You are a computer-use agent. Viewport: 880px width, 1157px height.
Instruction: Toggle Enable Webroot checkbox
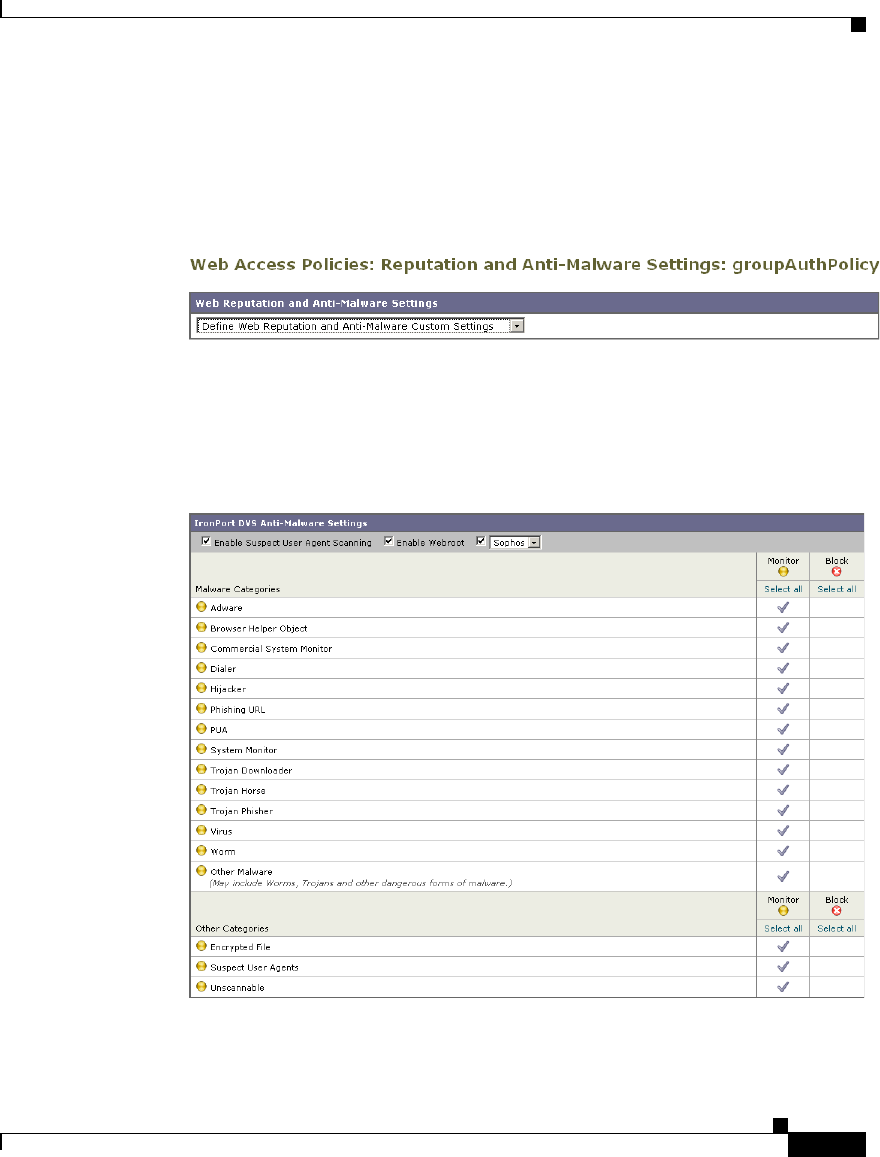coord(389,541)
